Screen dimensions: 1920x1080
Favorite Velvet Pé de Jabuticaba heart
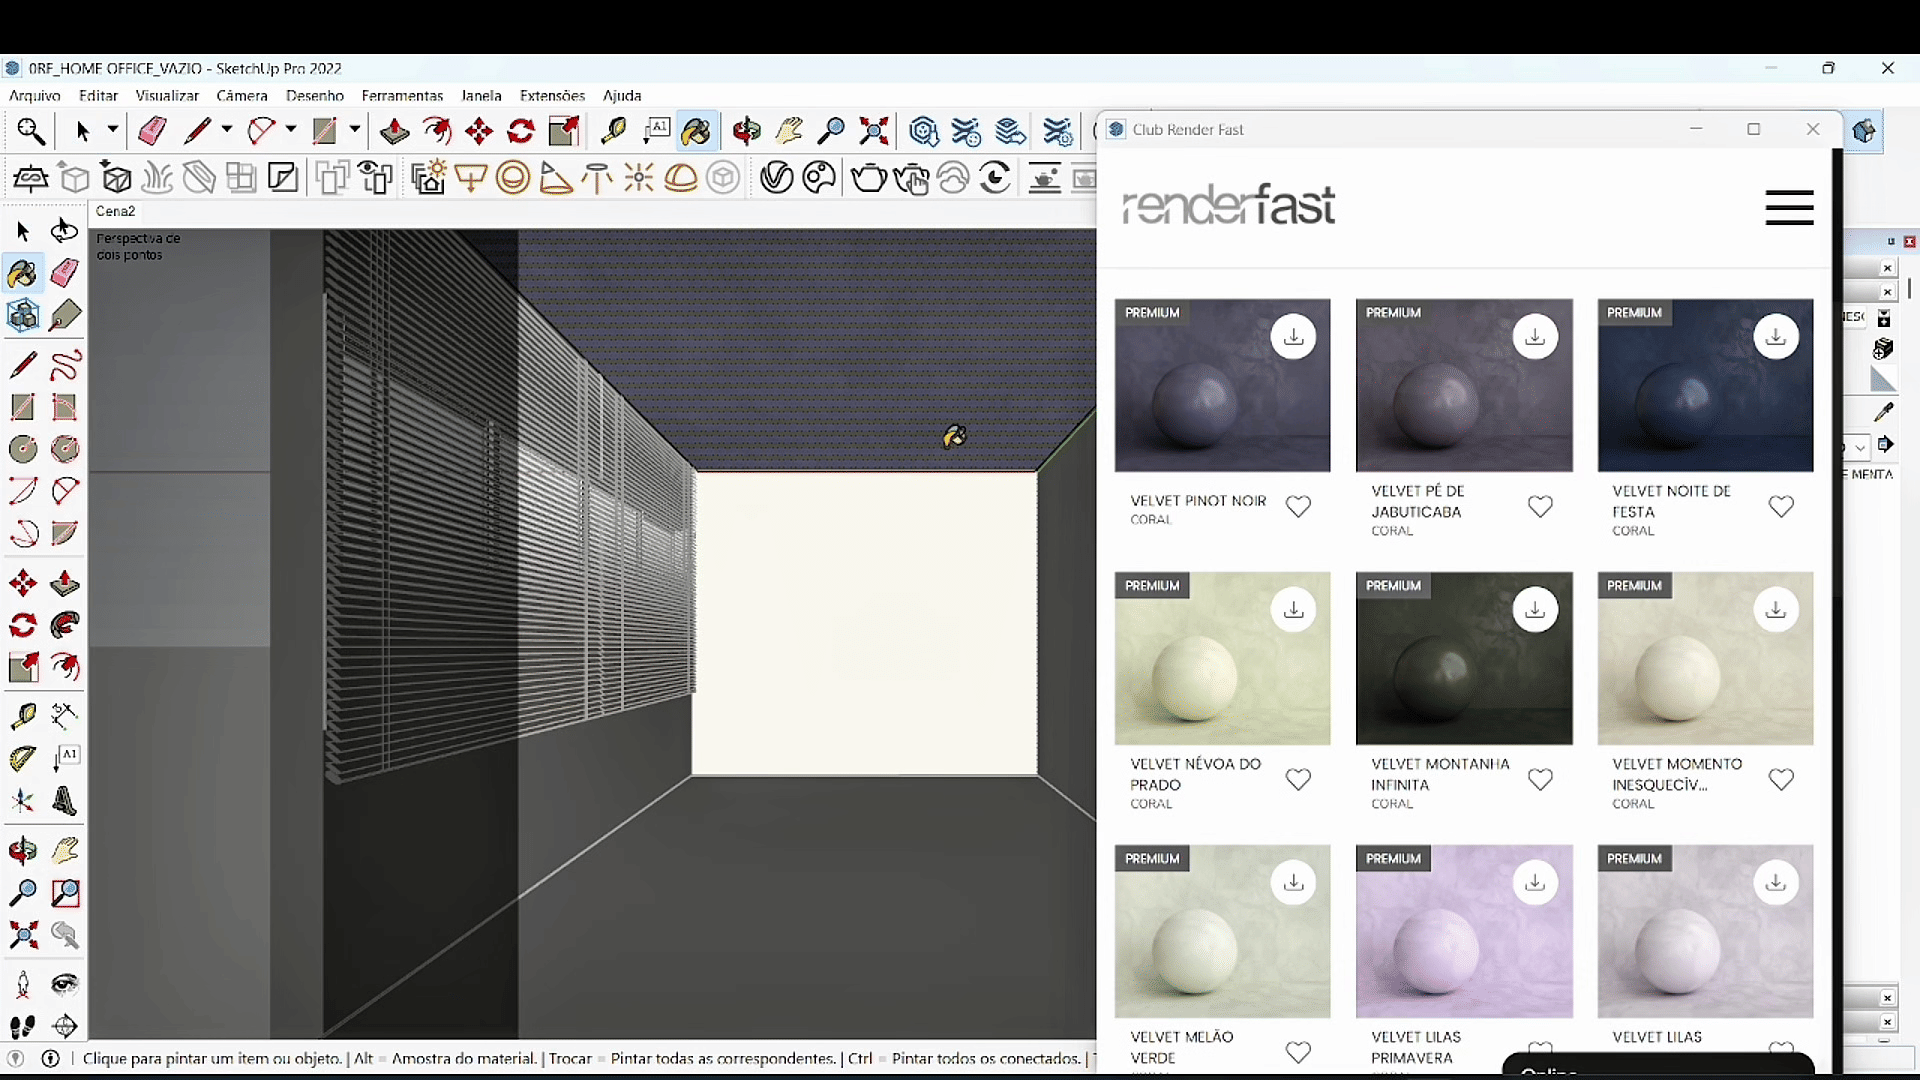point(1540,507)
